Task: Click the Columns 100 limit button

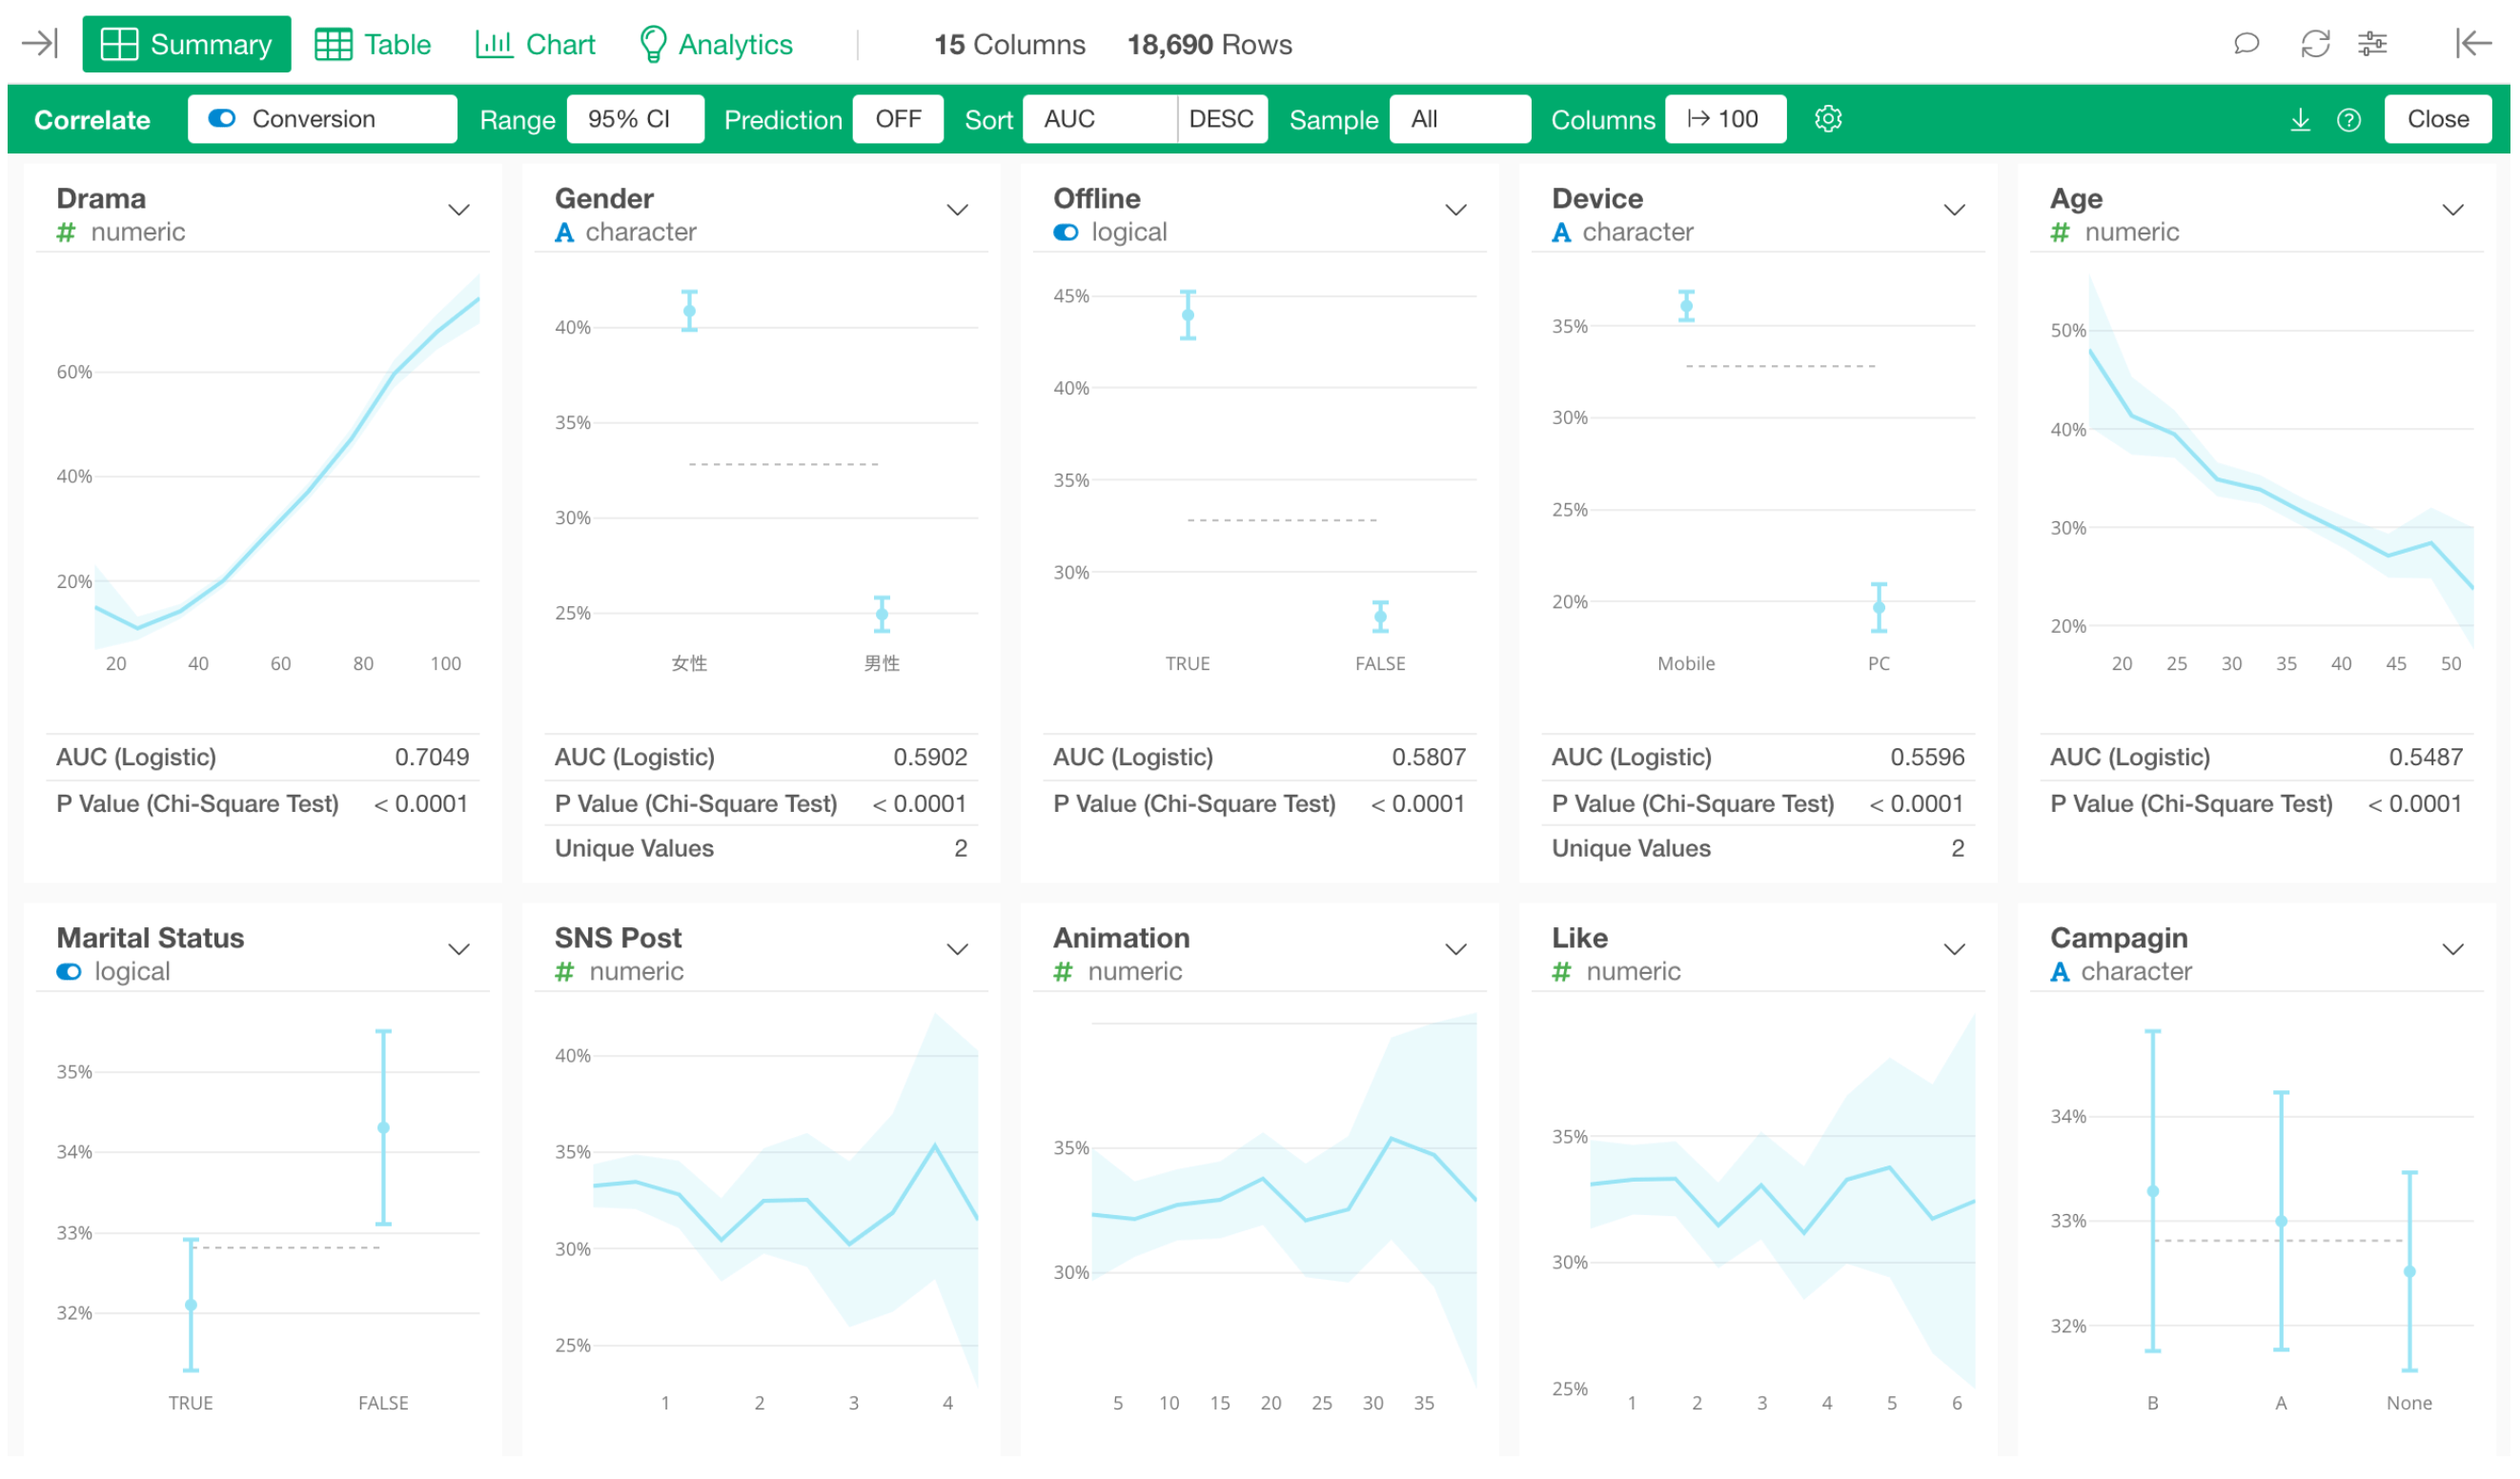Action: 1726,118
